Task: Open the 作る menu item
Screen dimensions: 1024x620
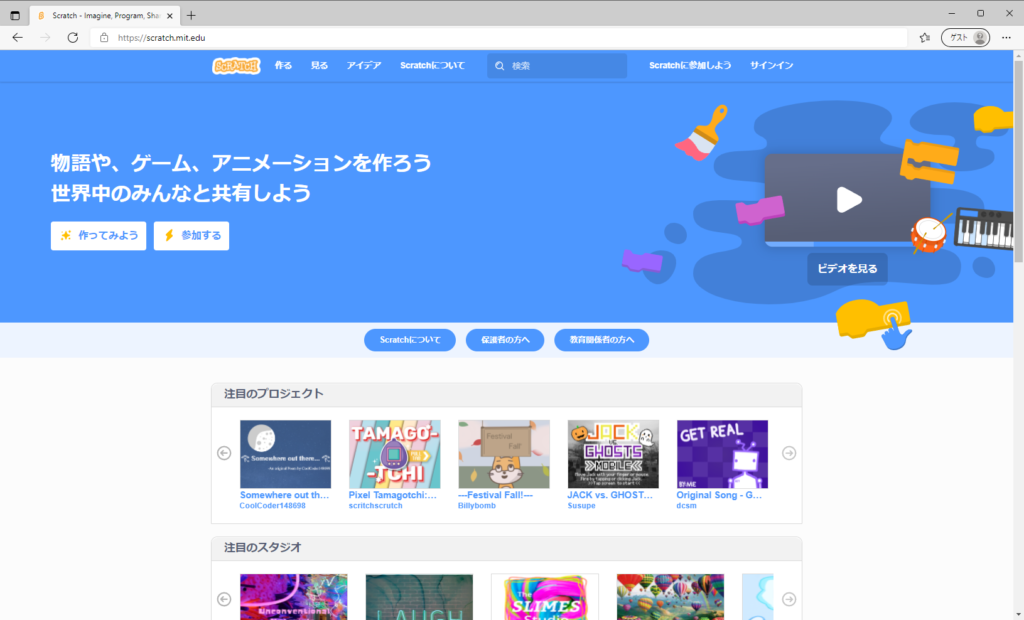Action: click(283, 66)
